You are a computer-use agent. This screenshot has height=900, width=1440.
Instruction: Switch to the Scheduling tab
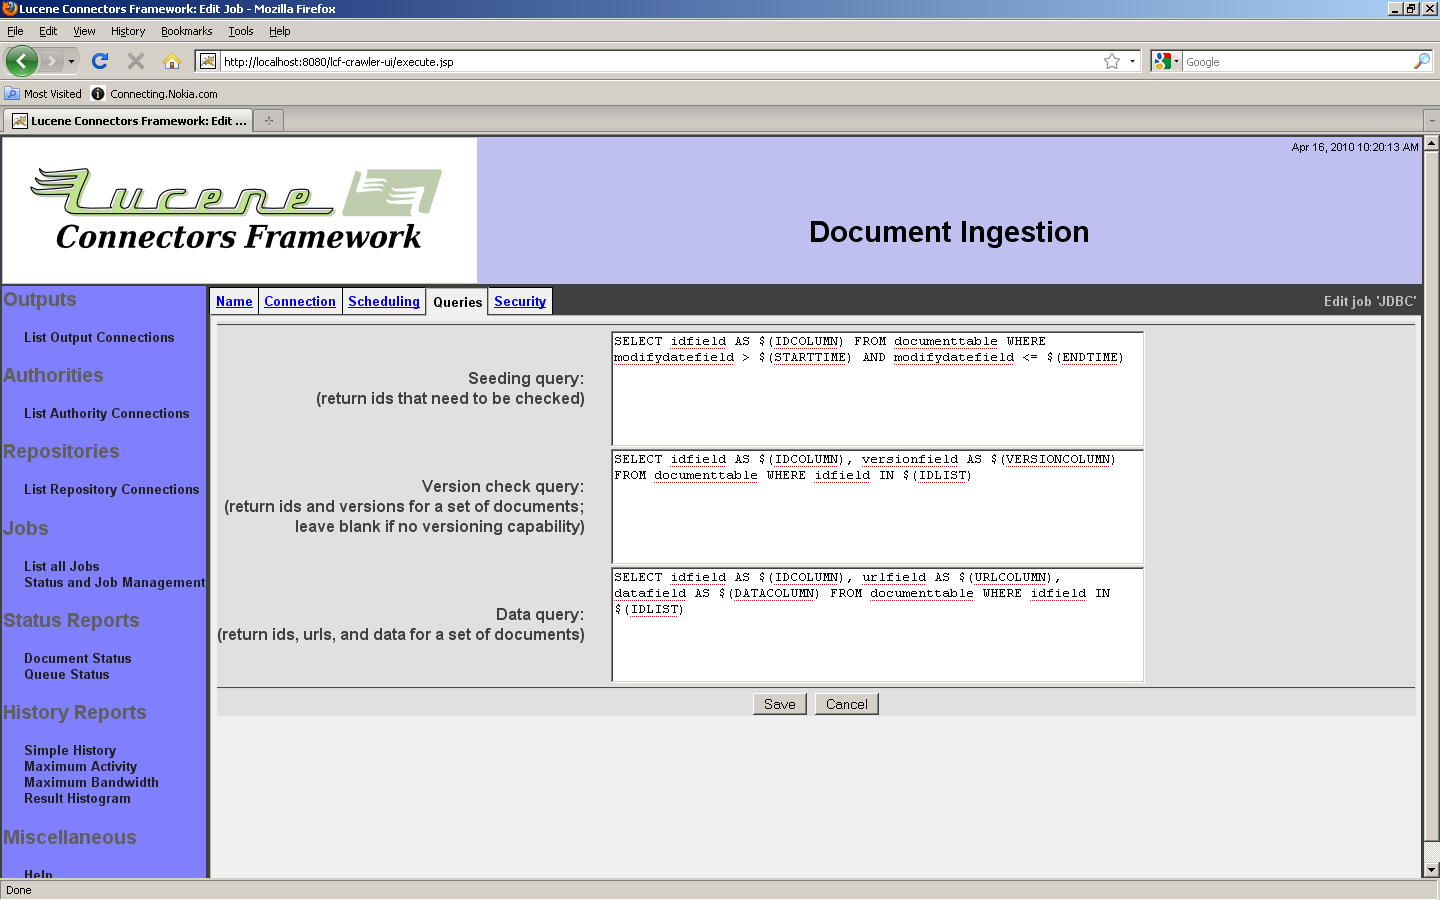tap(384, 301)
